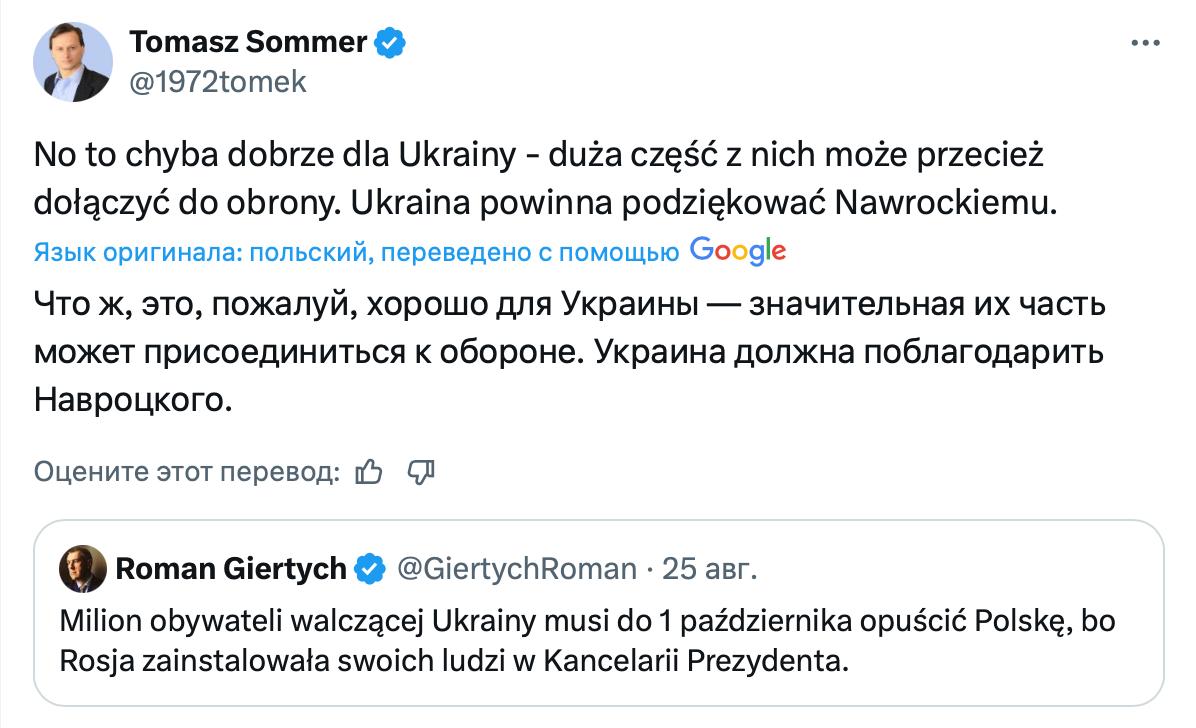This screenshot has width=1196, height=728.
Task: Open Roman Giertych's avatar in quoted tweet
Action: [x=82, y=569]
